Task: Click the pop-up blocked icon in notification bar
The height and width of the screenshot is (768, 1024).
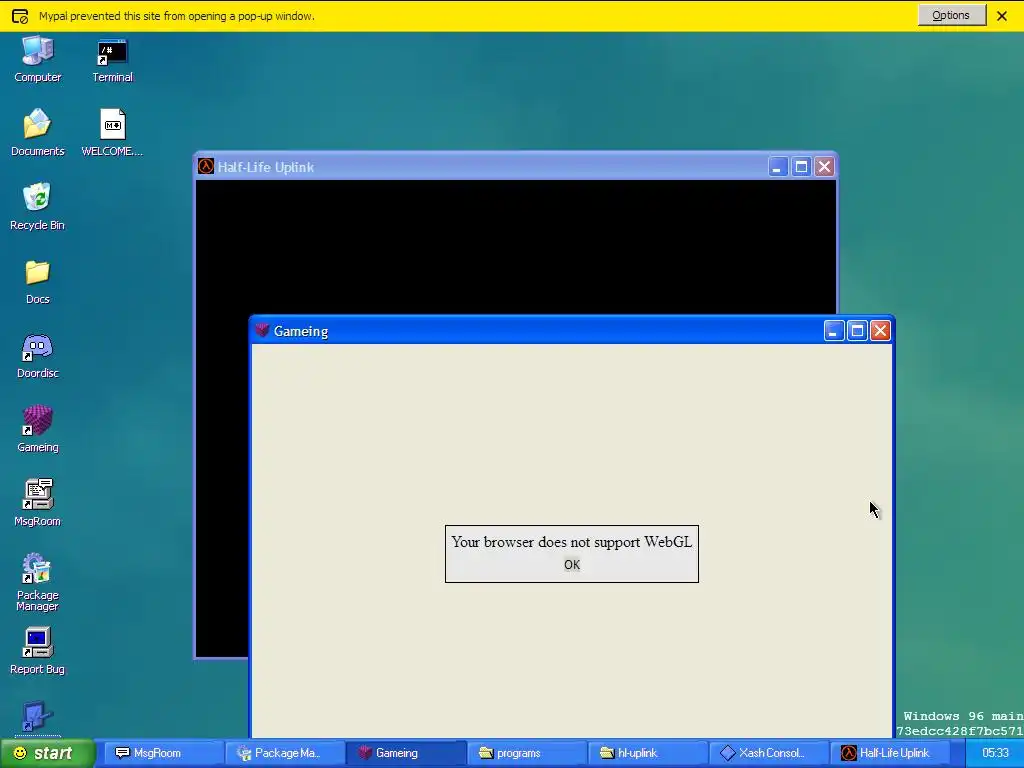Action: coord(20,16)
